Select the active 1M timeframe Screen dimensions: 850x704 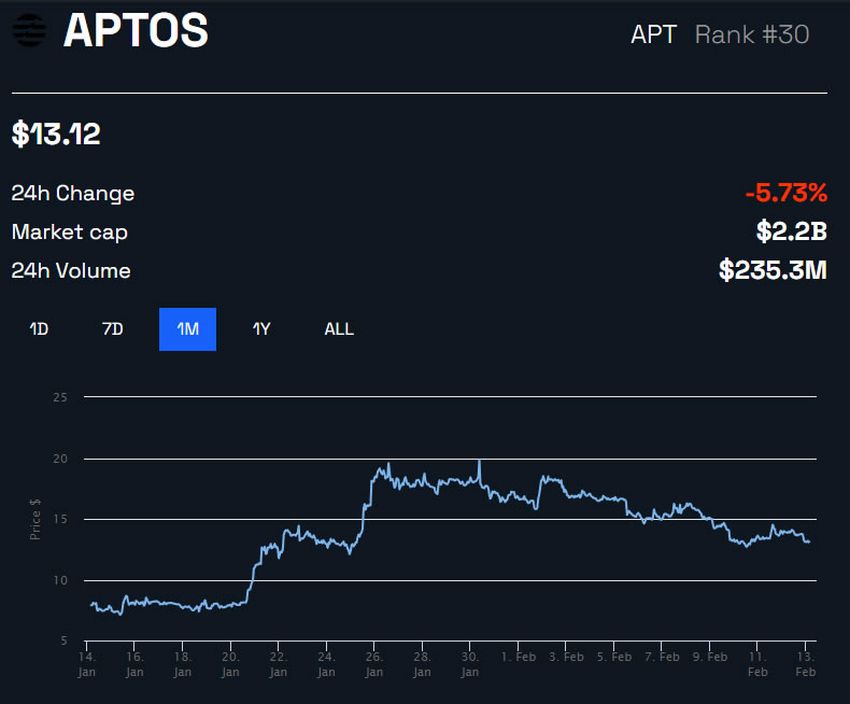188,329
